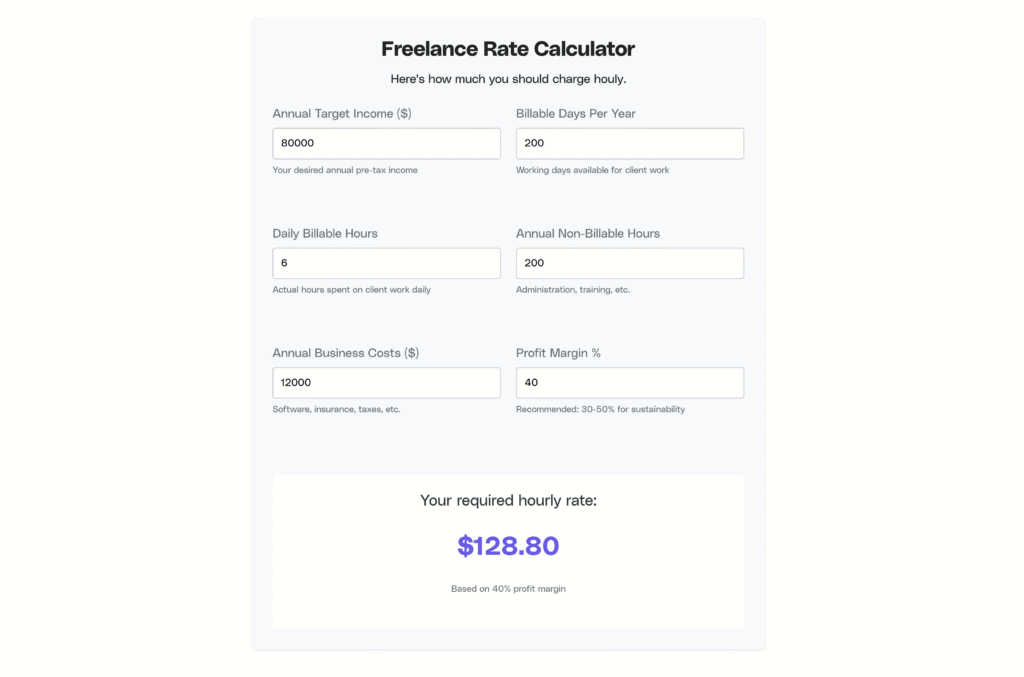Click the $128.80 hourly rate result

coord(508,546)
